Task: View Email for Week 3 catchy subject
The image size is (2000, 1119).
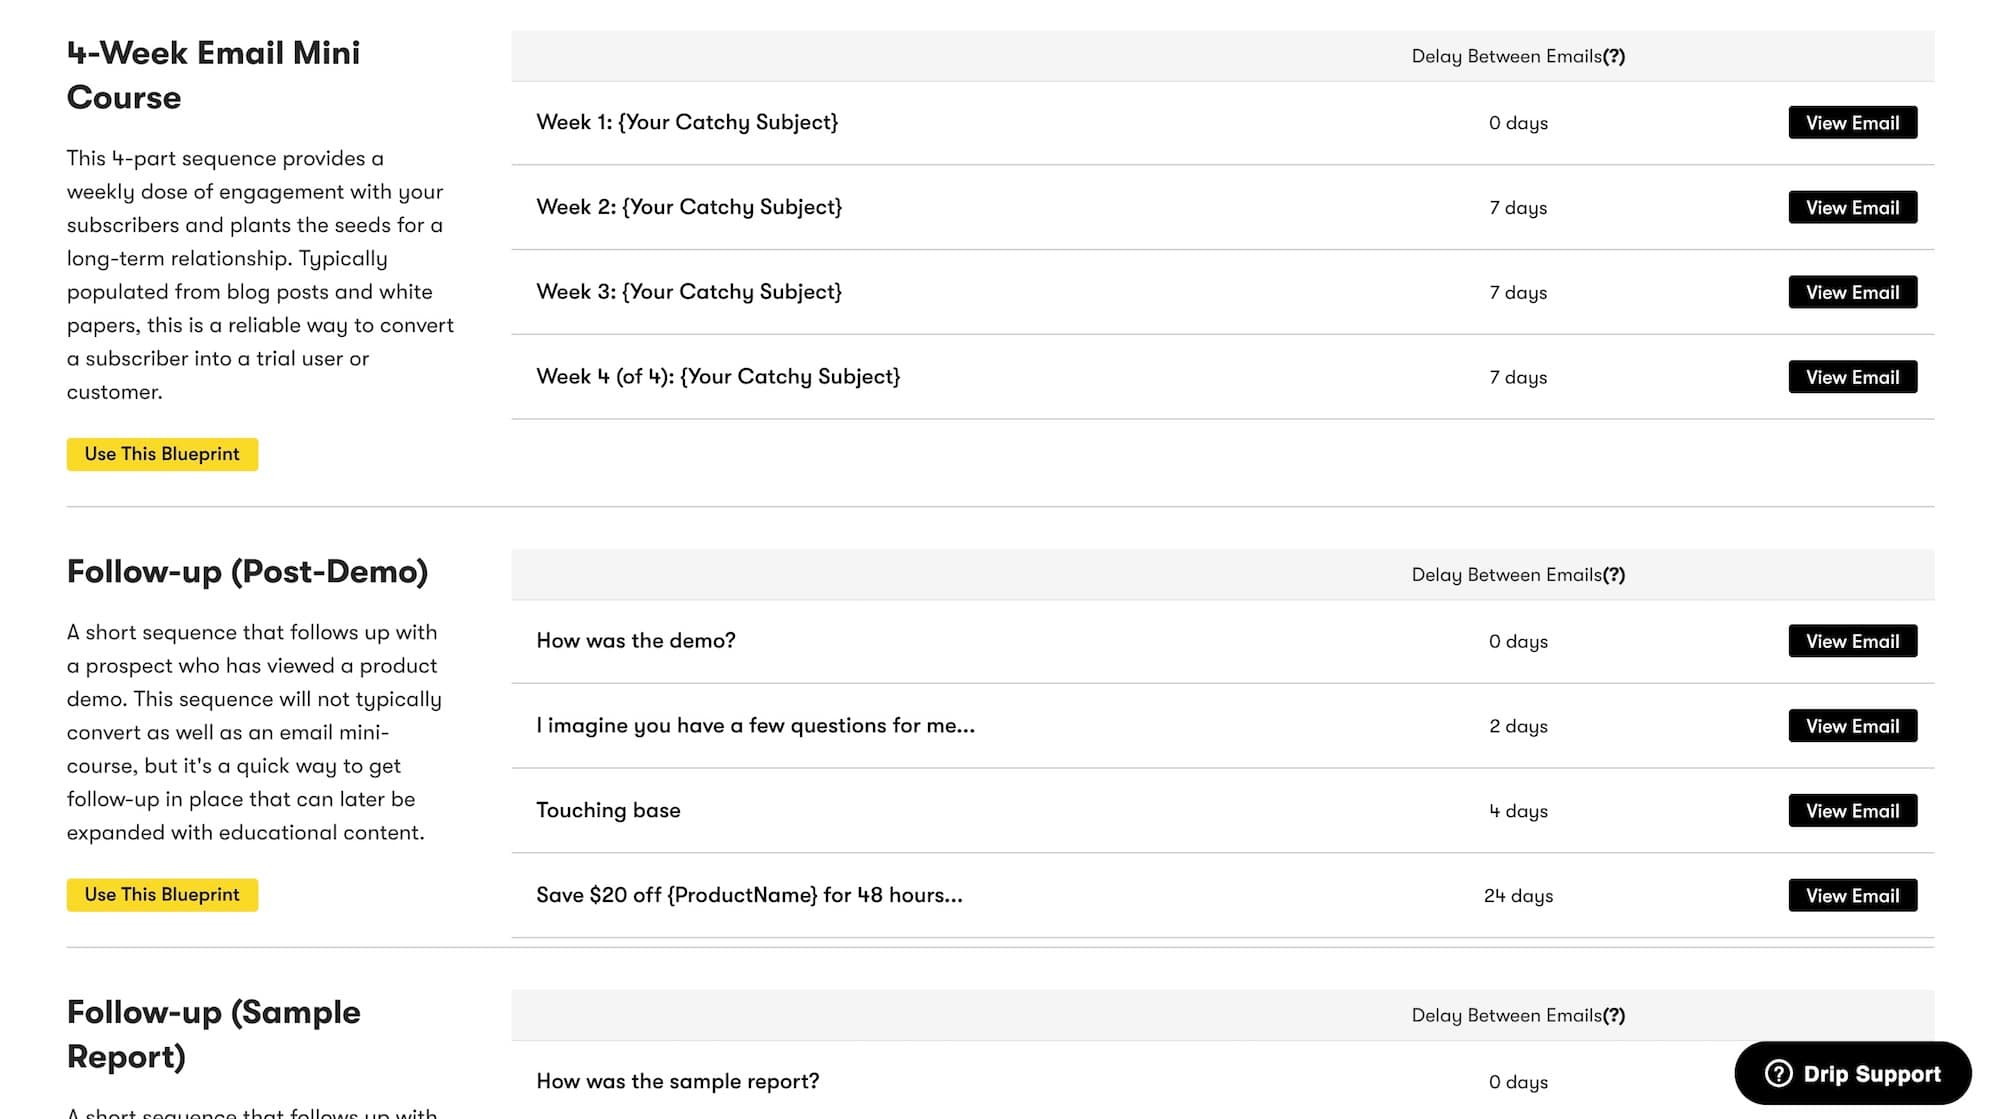Action: click(1851, 292)
